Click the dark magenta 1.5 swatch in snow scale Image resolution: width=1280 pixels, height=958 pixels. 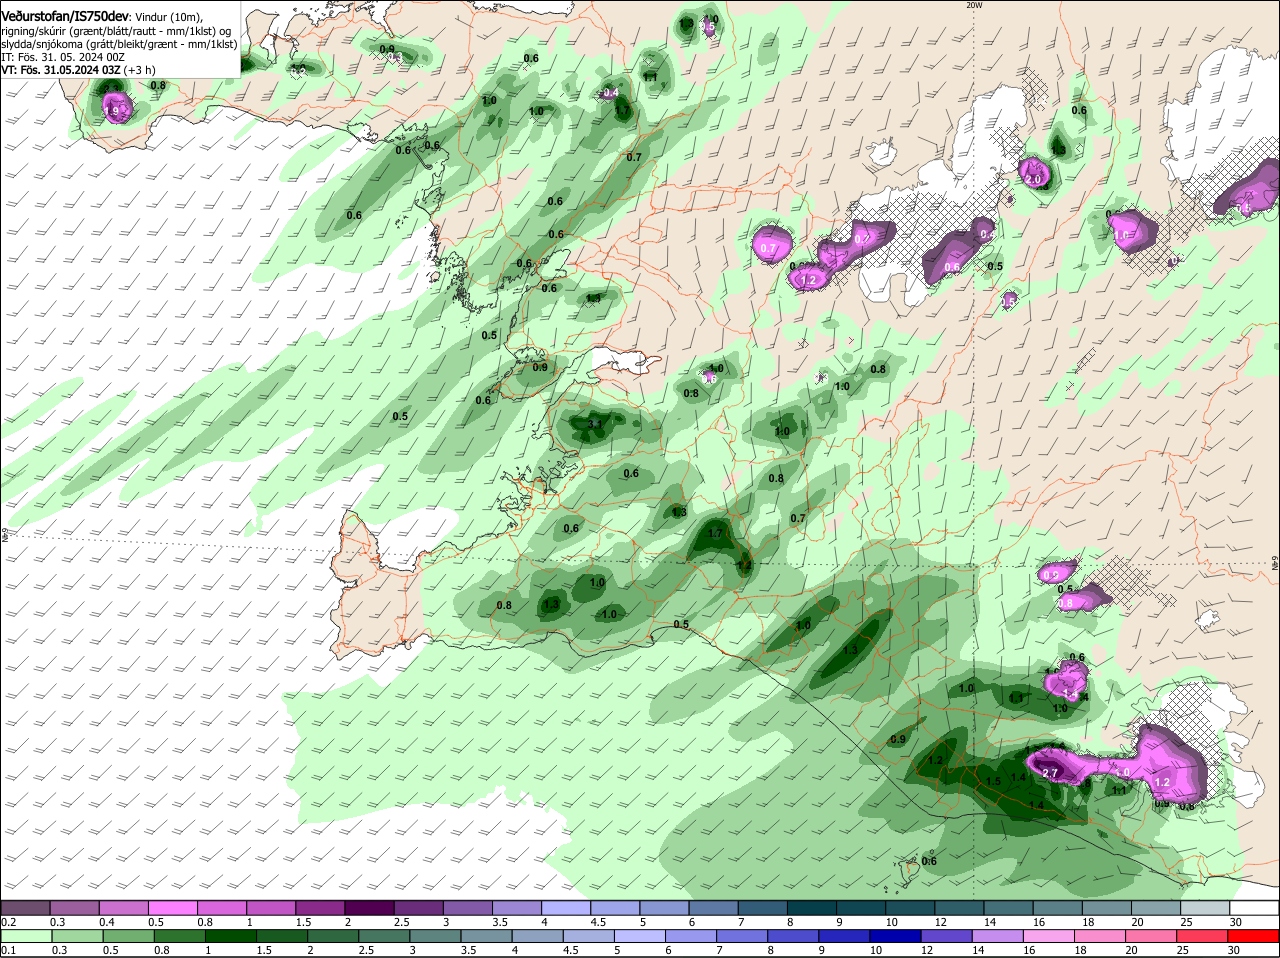[x=321, y=907]
